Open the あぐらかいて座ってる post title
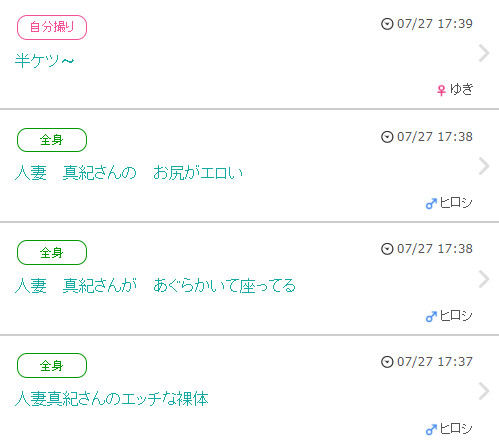This screenshot has height=447, width=499. coord(155,286)
